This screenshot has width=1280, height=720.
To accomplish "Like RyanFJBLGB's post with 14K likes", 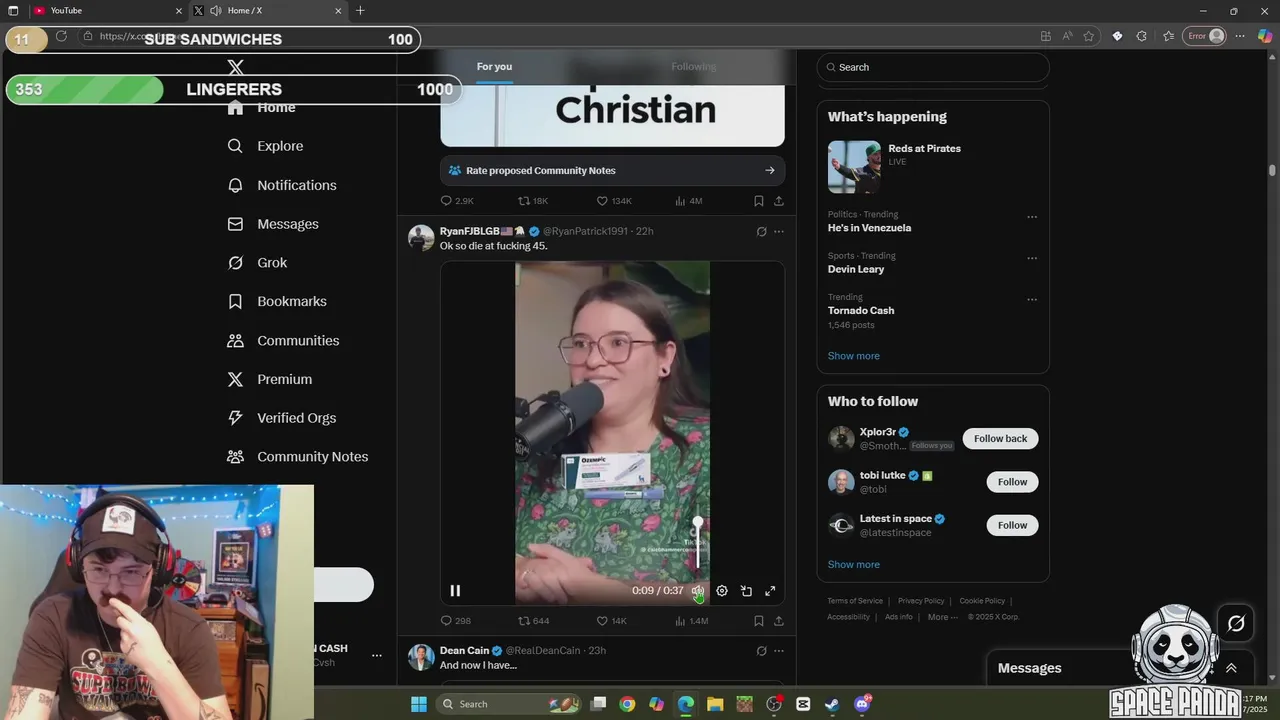I will [611, 621].
